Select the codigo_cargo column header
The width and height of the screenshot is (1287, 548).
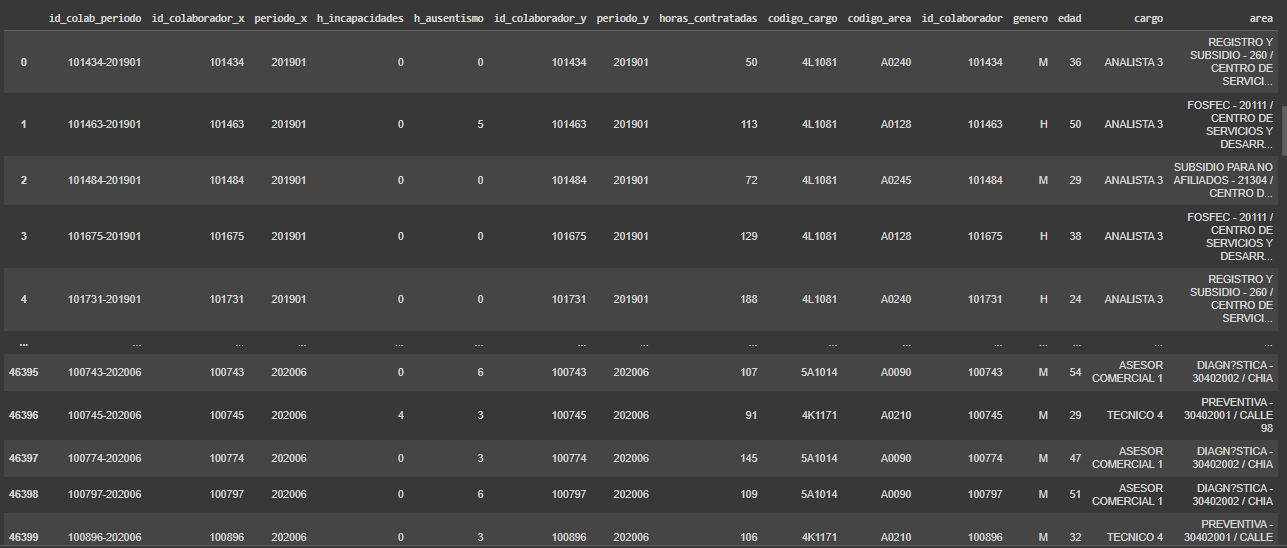coord(802,18)
